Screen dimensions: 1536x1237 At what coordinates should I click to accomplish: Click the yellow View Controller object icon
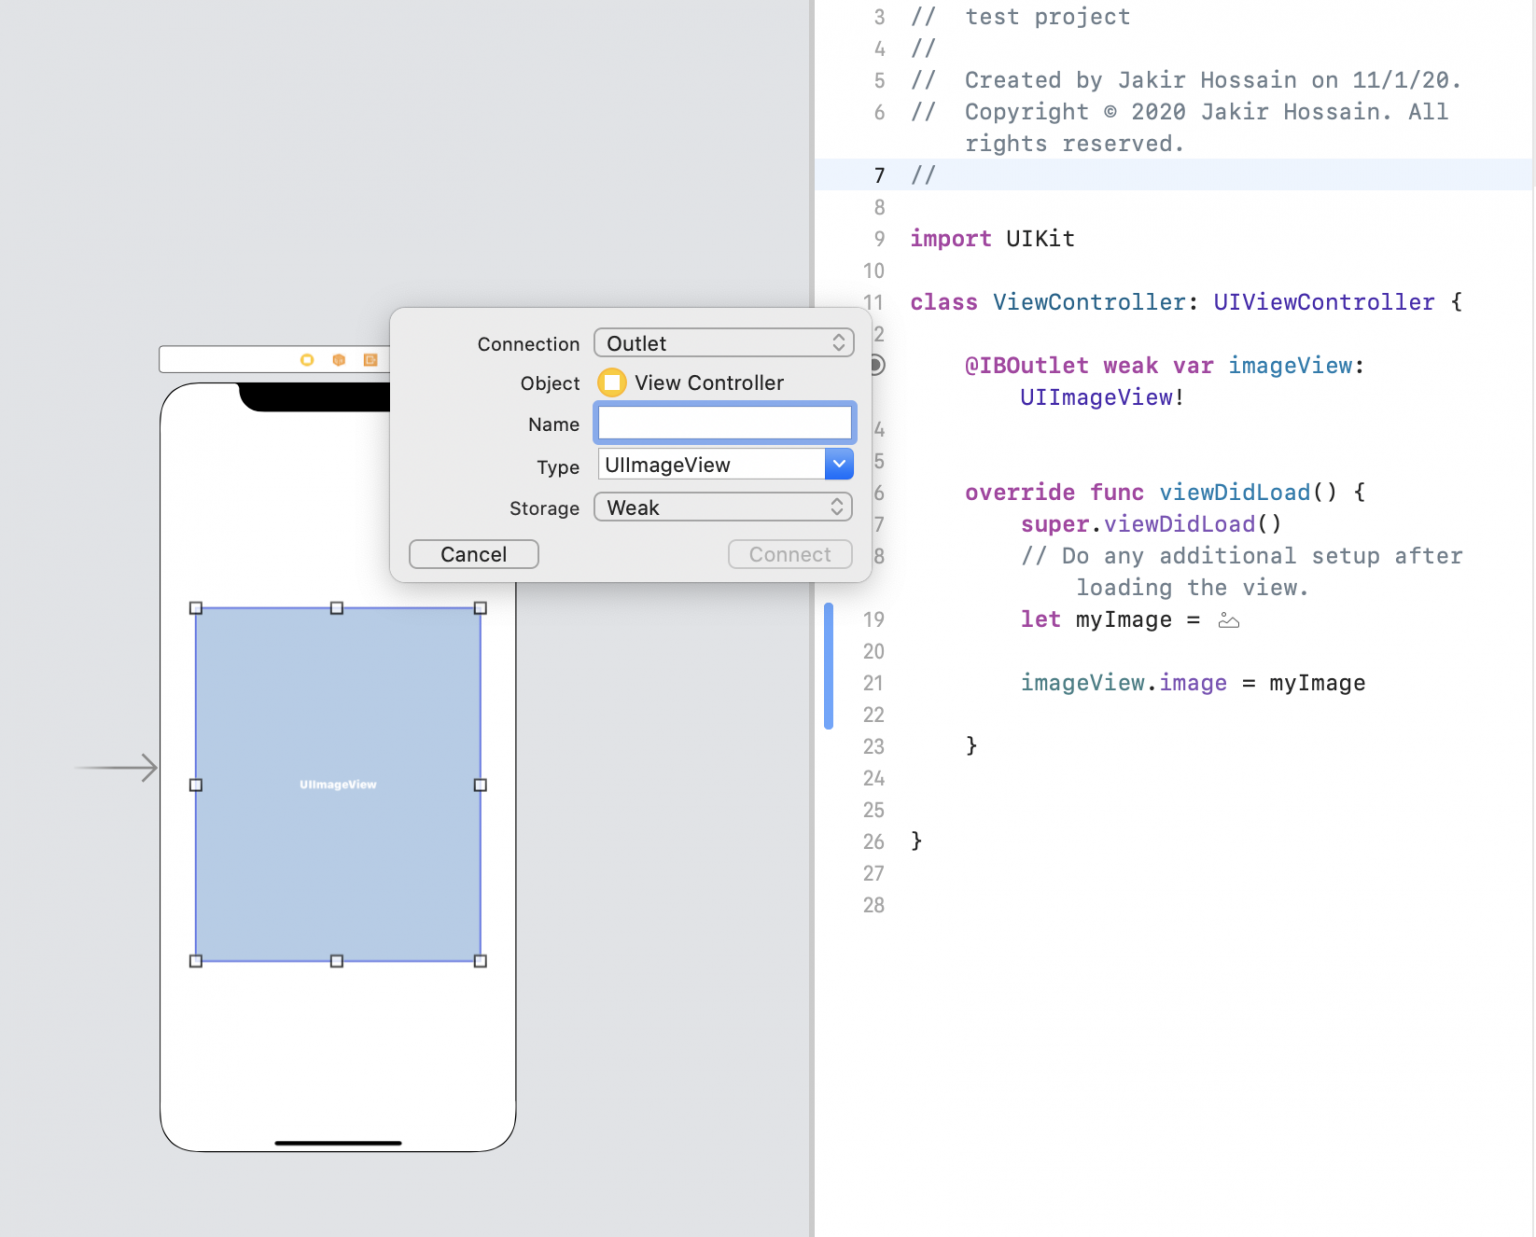click(x=612, y=383)
